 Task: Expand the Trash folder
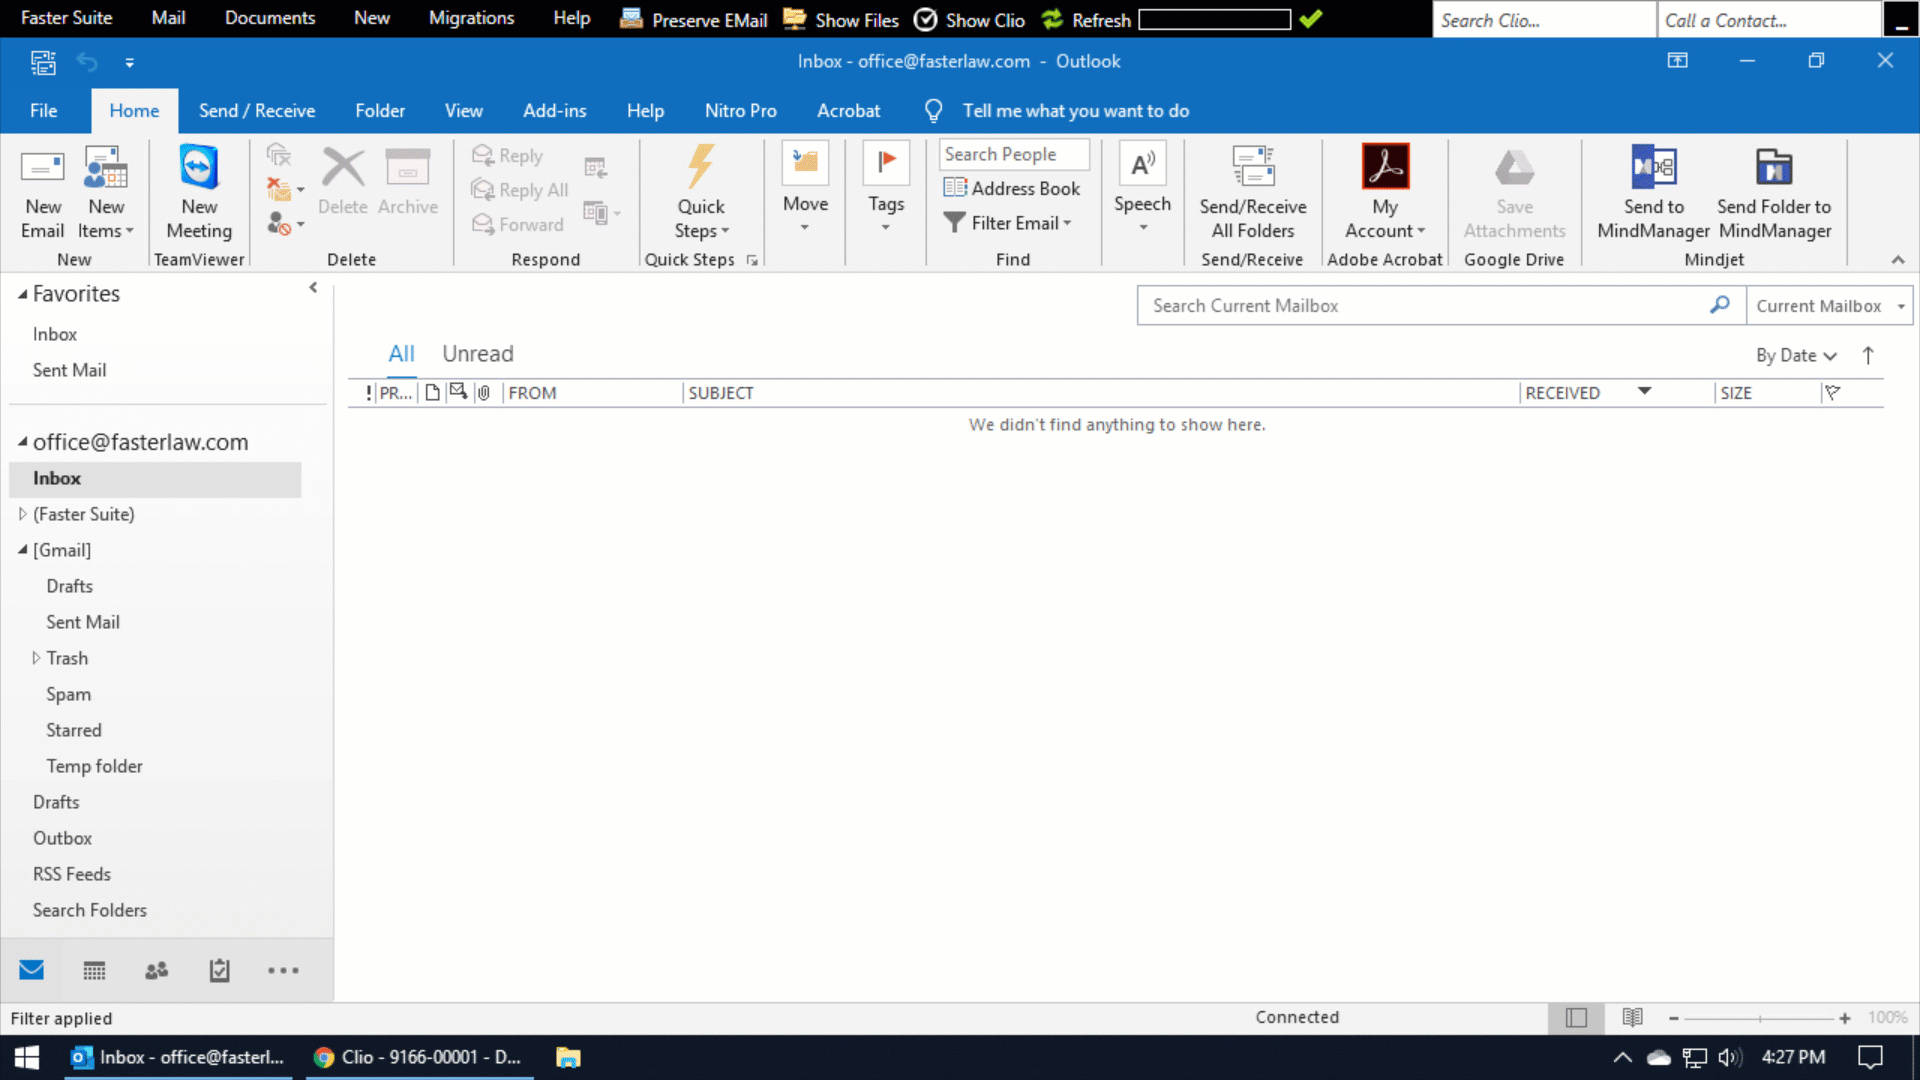(36, 658)
